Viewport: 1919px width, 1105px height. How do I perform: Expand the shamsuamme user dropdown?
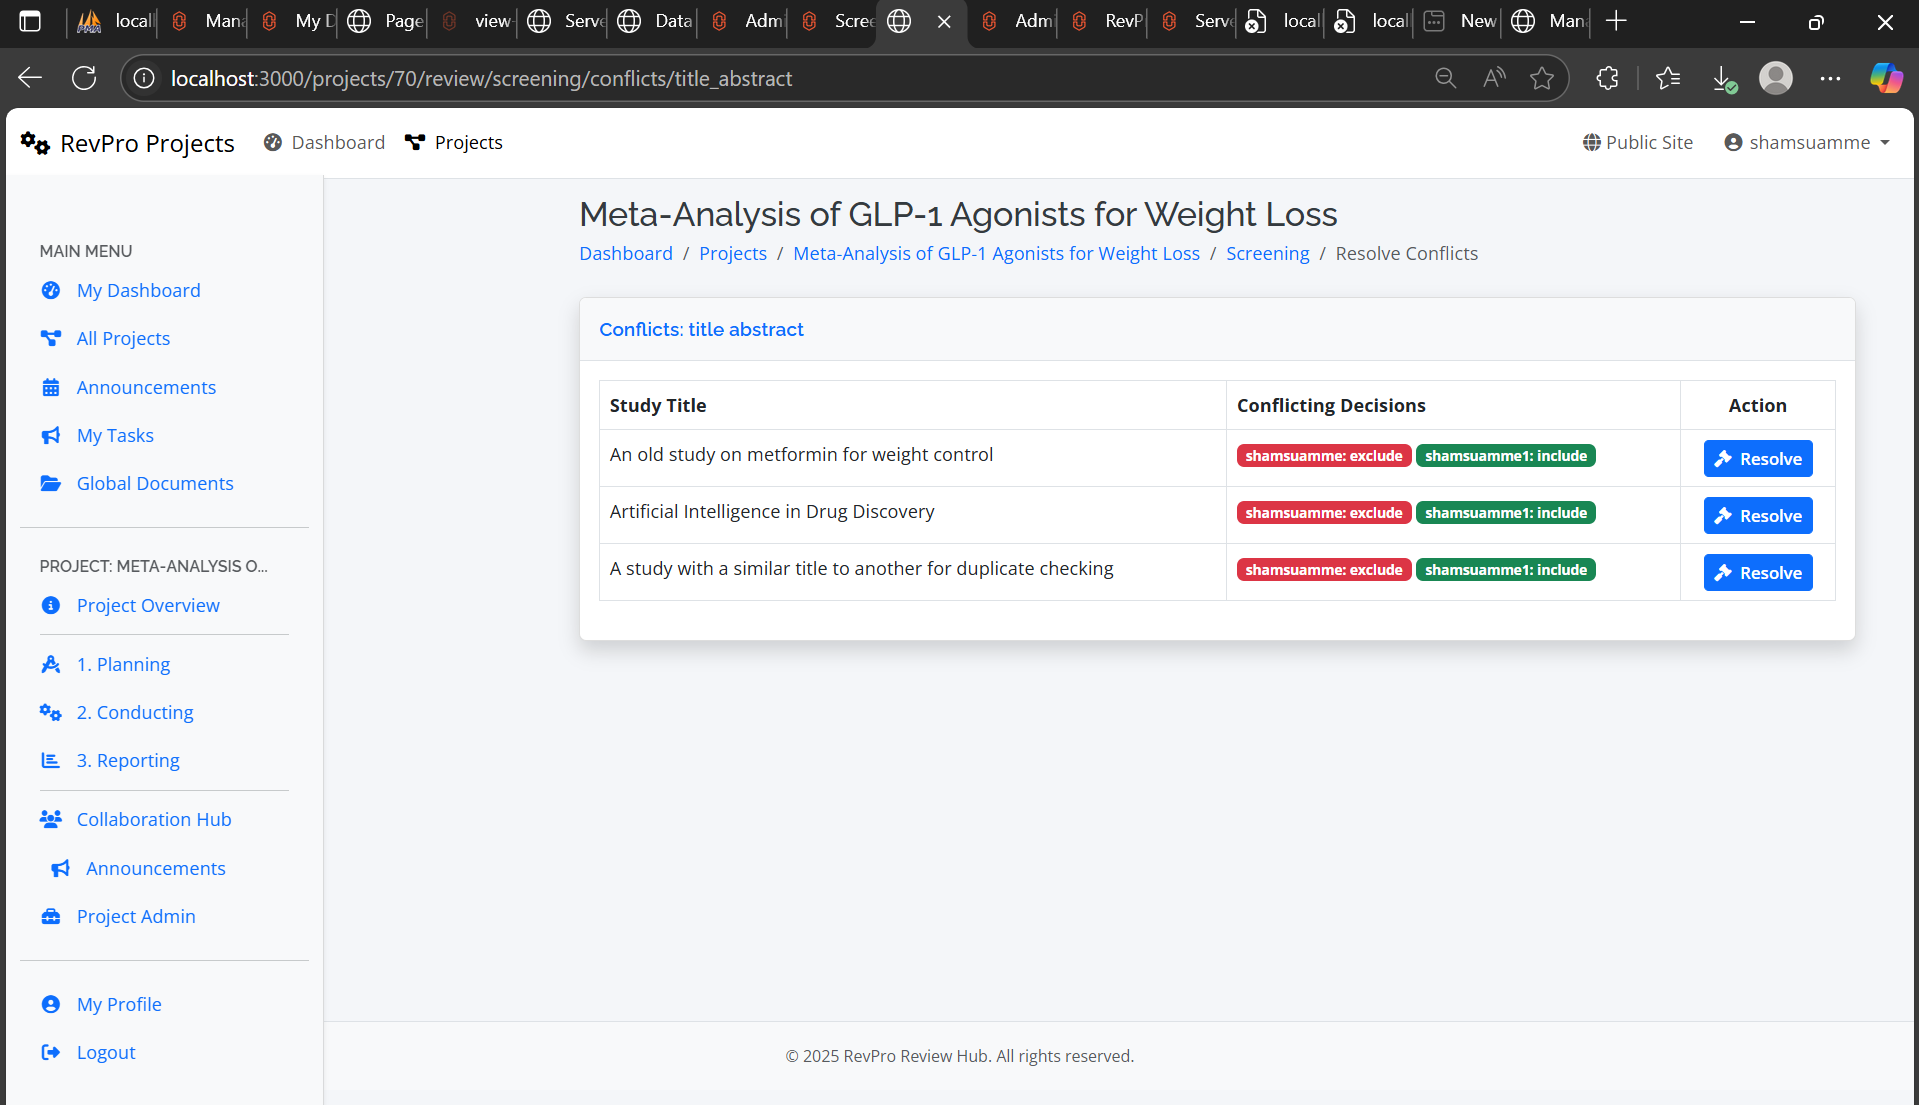(x=1807, y=142)
